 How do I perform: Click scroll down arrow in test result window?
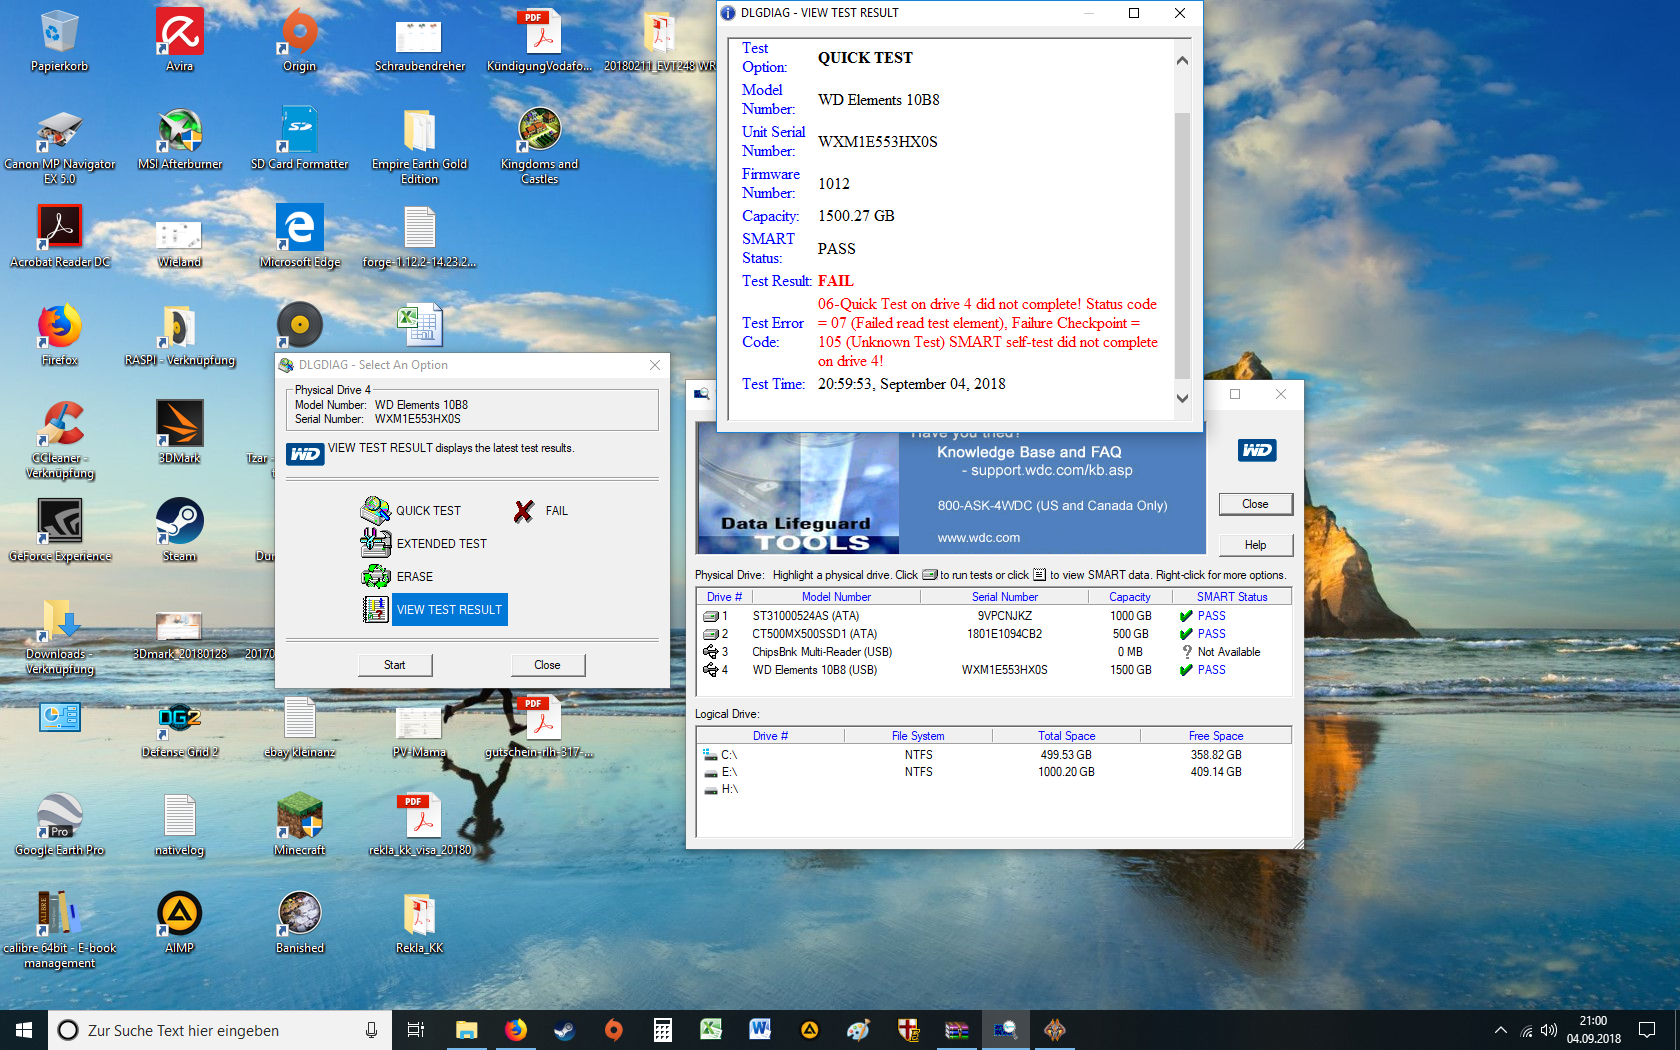pyautogui.click(x=1182, y=398)
